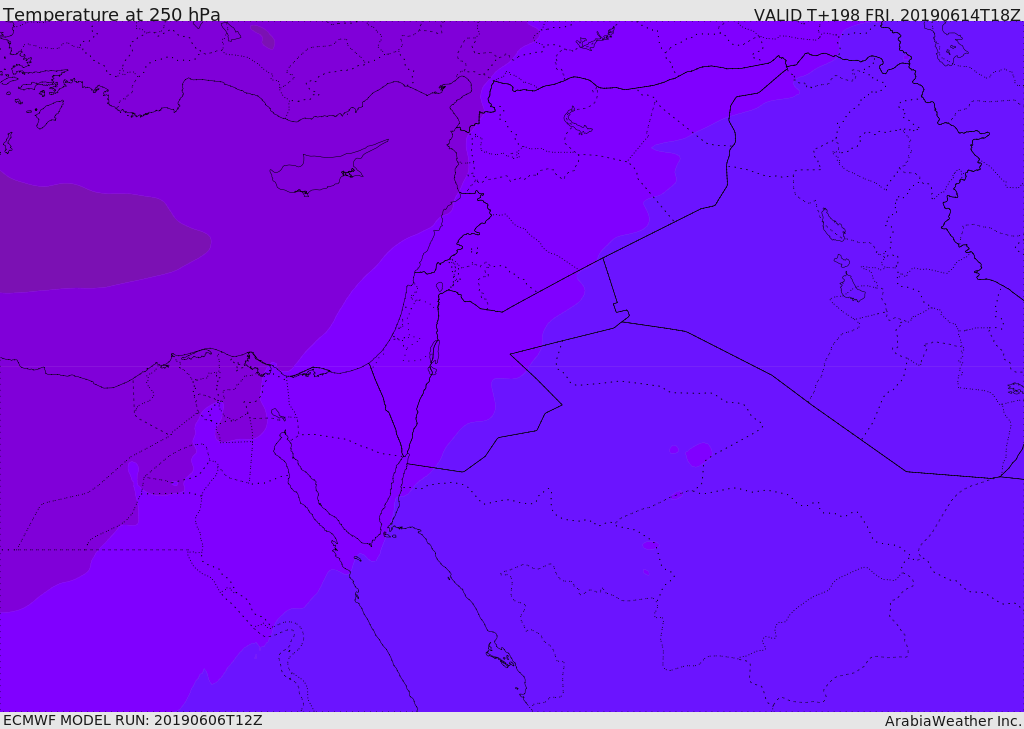Click the 'ECMWF MODEL RUN: 20190606T12Z' label
The width and height of the screenshot is (1024, 729).
point(133,721)
